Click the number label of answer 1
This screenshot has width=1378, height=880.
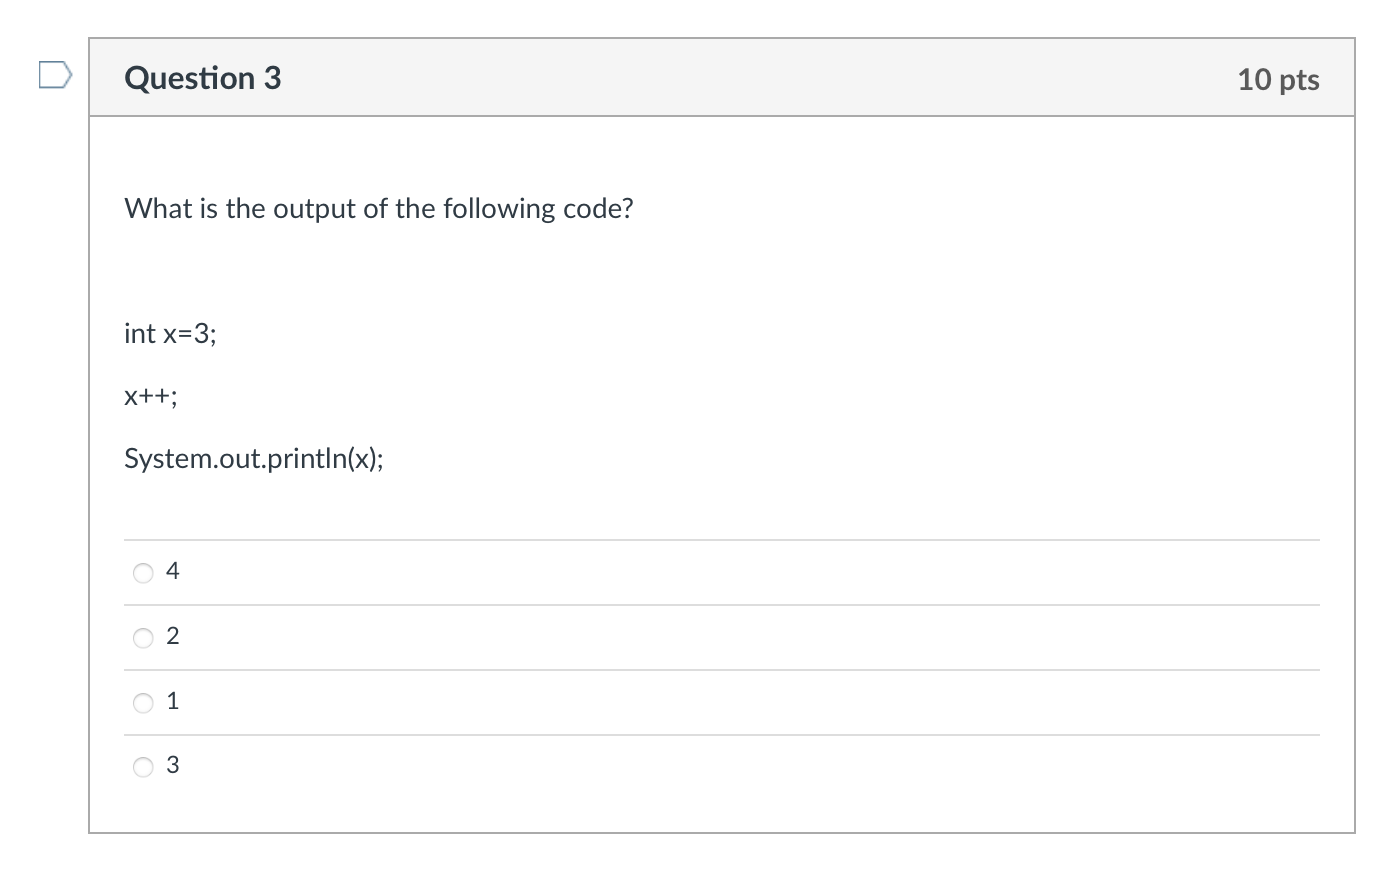[173, 701]
